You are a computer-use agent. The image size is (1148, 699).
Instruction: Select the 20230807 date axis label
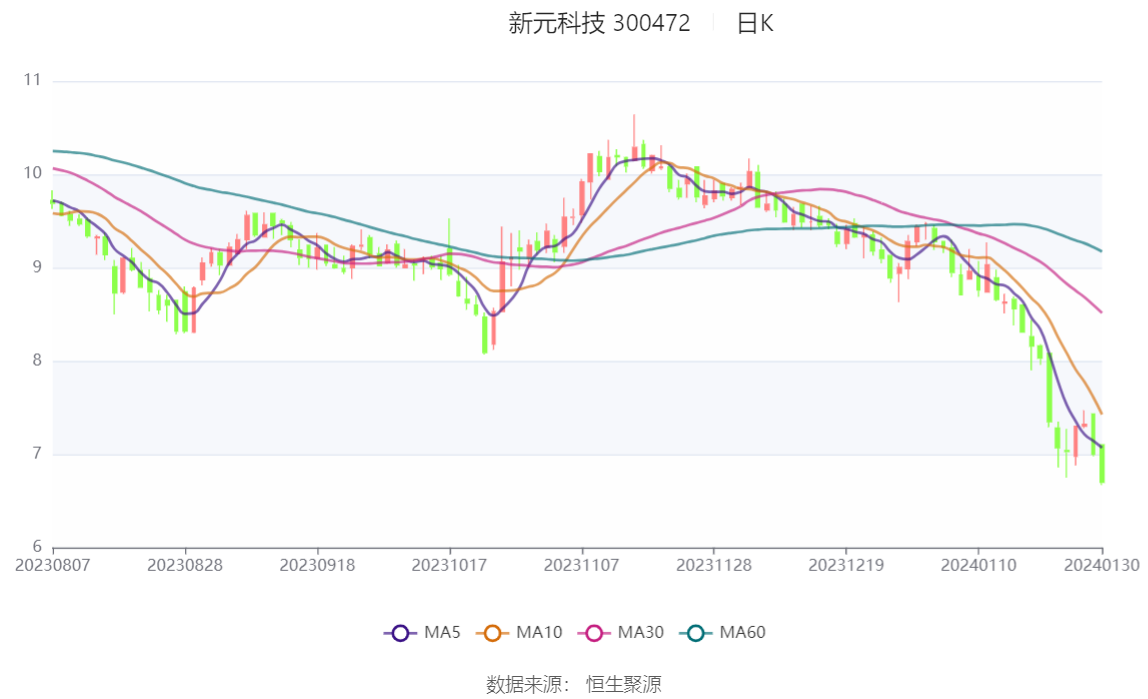(53, 565)
